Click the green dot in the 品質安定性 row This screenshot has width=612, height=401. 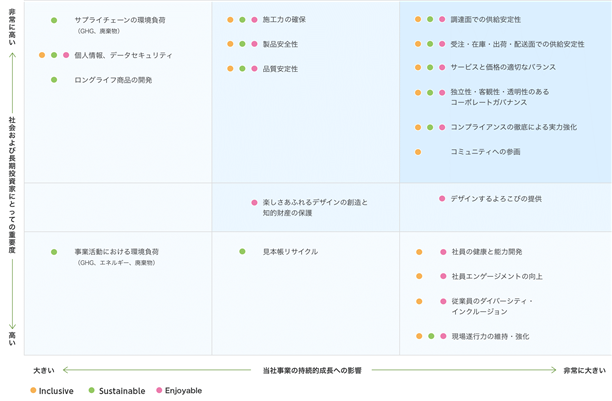pyautogui.click(x=242, y=69)
